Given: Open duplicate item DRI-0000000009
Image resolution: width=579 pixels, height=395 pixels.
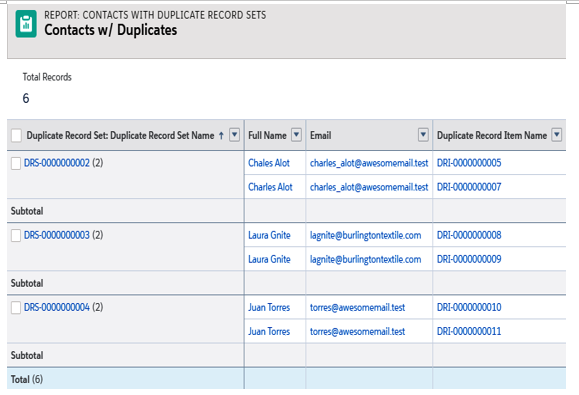Looking at the screenshot, I should 469,259.
